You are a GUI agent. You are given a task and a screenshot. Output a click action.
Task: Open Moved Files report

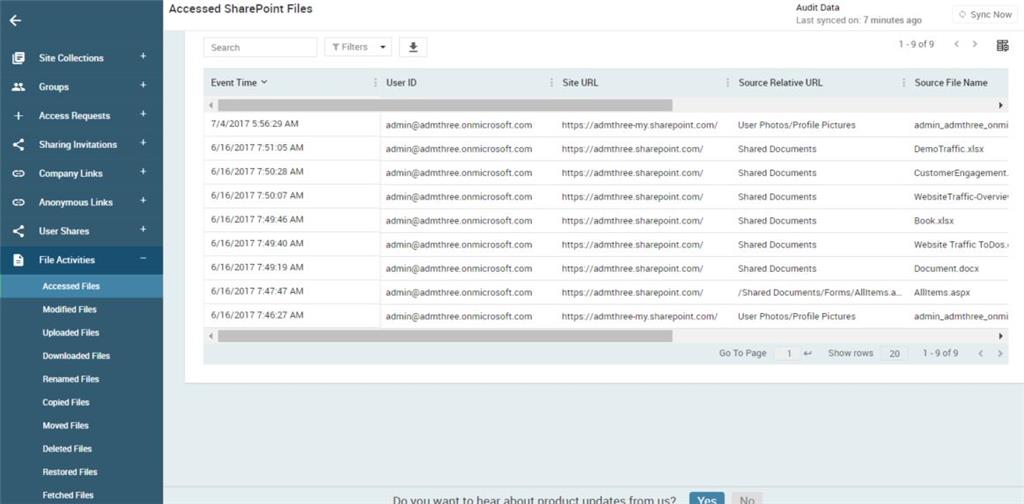point(65,426)
